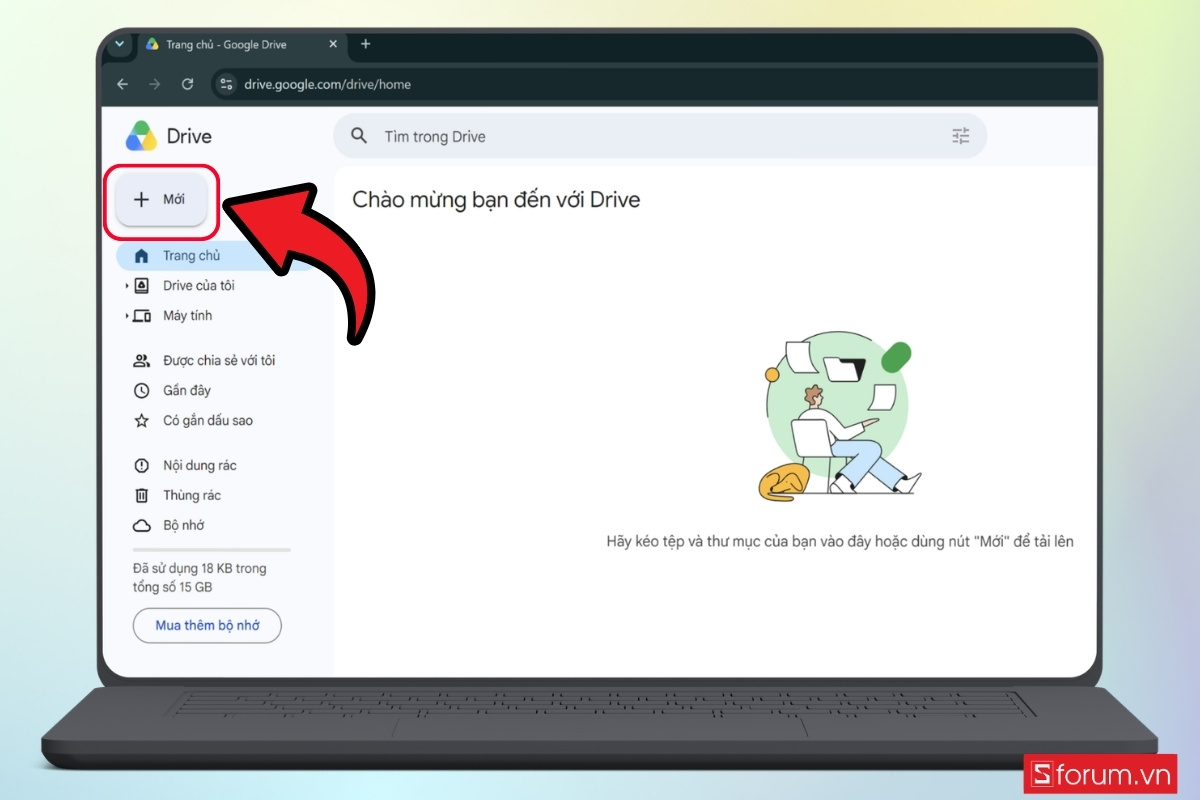
Task: Open Được chia sẻ với tôi
Action: tap(219, 361)
